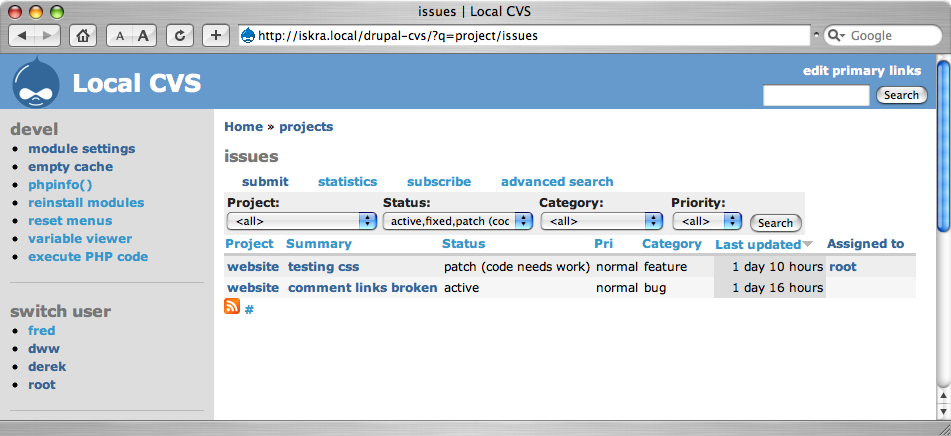Screen dimensions: 951x436
Task: Open the advanced search tab
Action: pyautogui.click(x=557, y=182)
